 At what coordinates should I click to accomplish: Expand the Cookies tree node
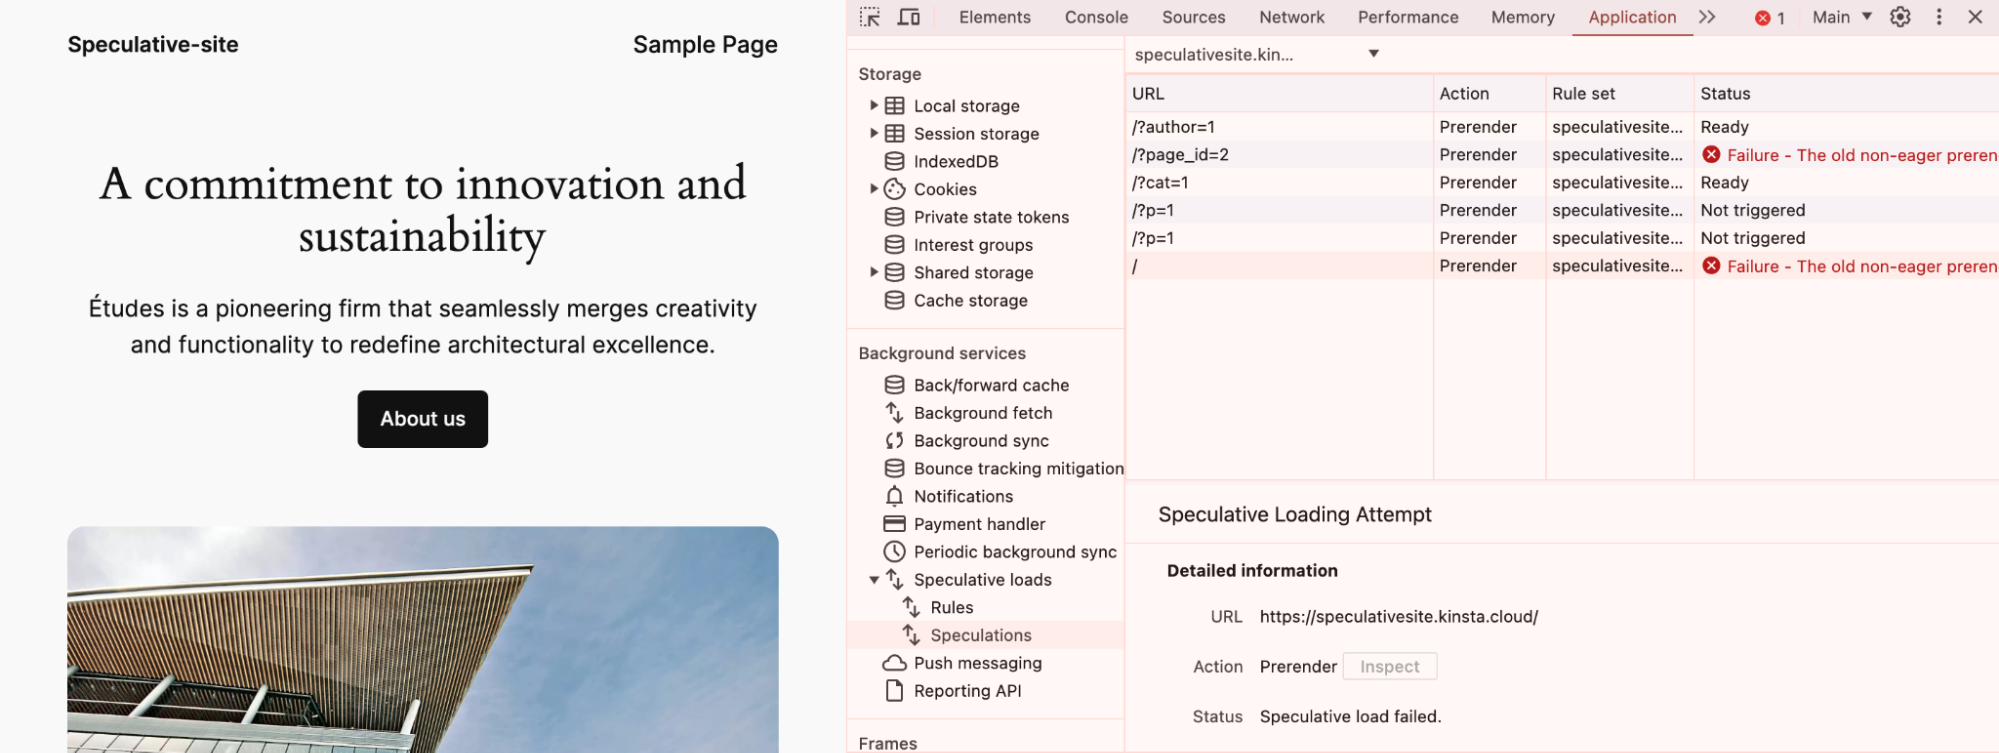(874, 188)
